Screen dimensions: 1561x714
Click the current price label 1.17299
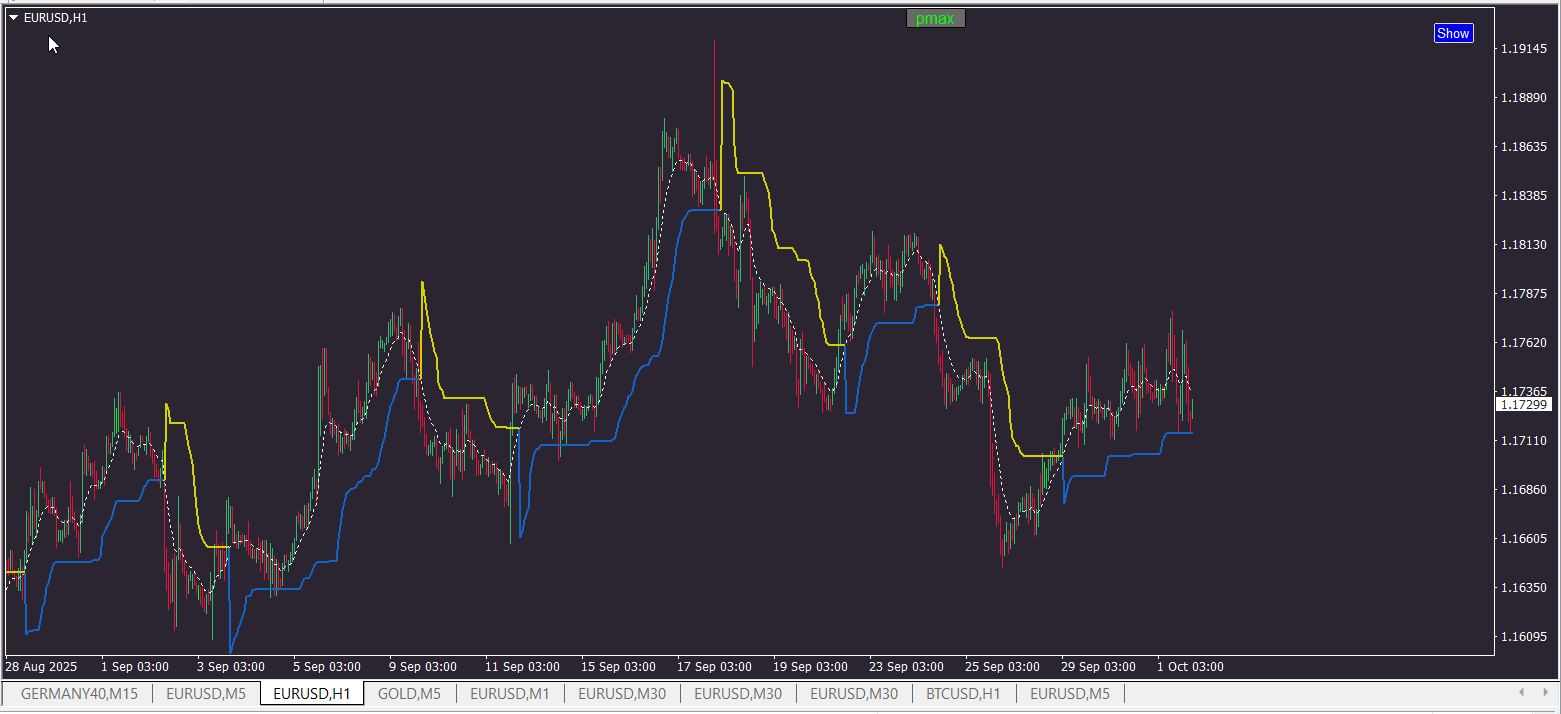pos(1524,404)
